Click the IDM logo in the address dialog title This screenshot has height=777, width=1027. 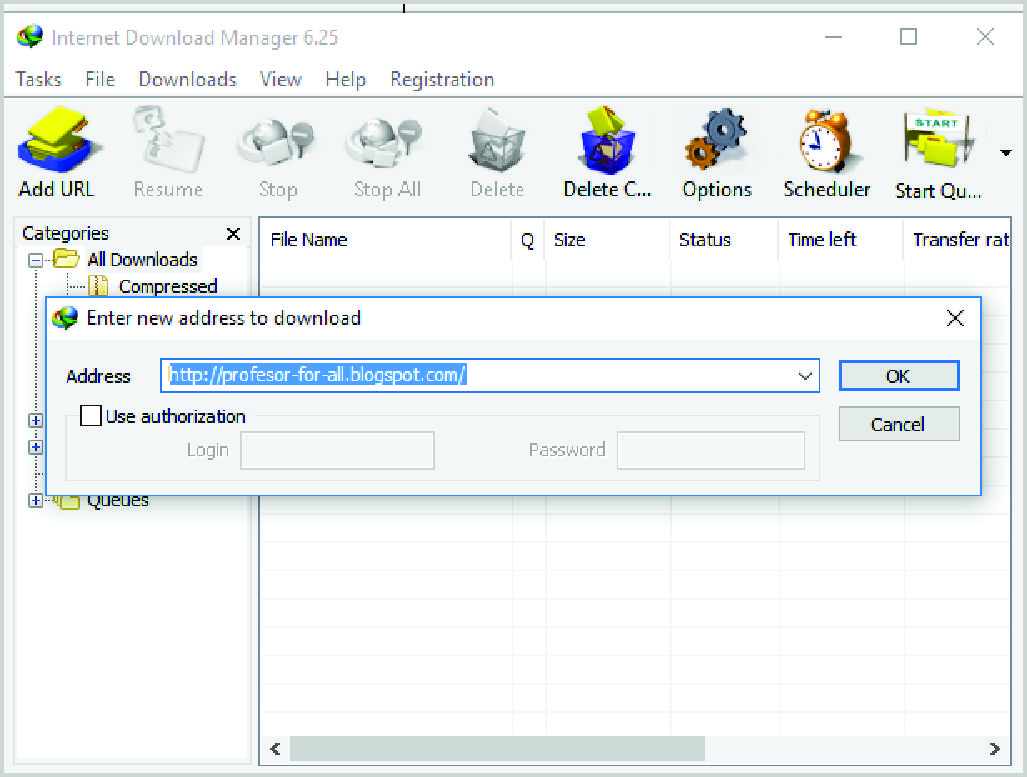click(65, 318)
